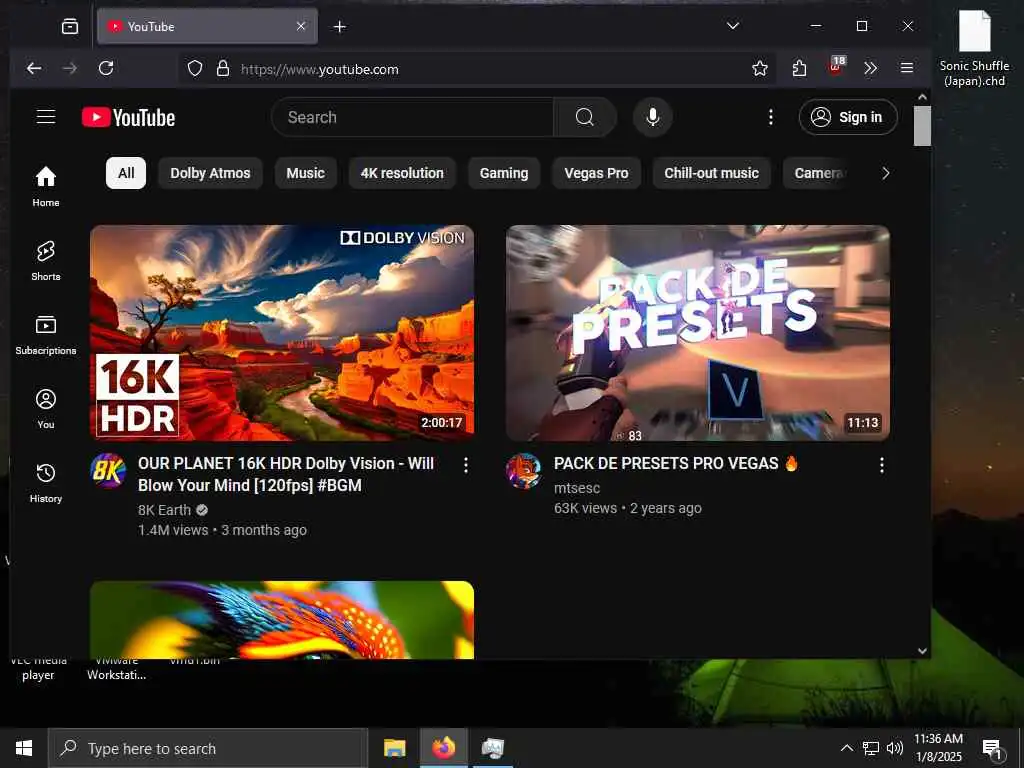Image resolution: width=1024 pixels, height=768 pixels.
Task: Open Shorts from the sidebar
Action: tap(46, 260)
